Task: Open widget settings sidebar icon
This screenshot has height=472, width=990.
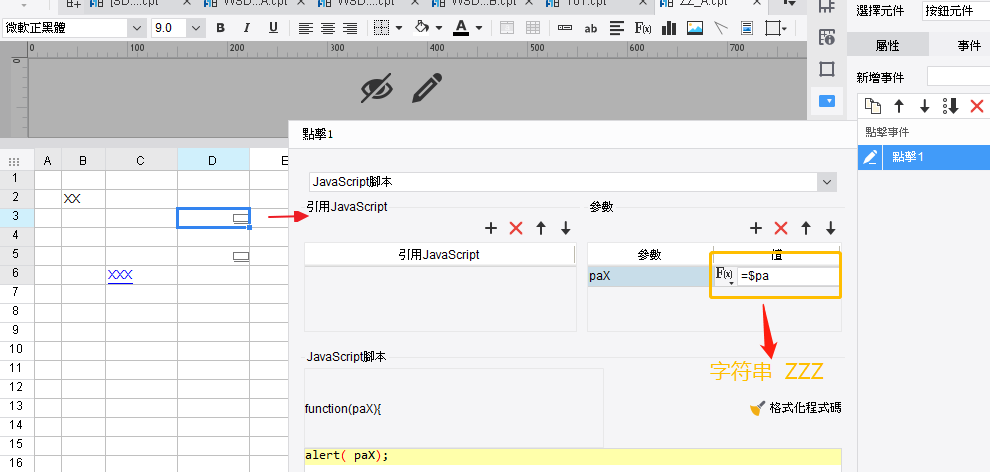Action: (827, 101)
